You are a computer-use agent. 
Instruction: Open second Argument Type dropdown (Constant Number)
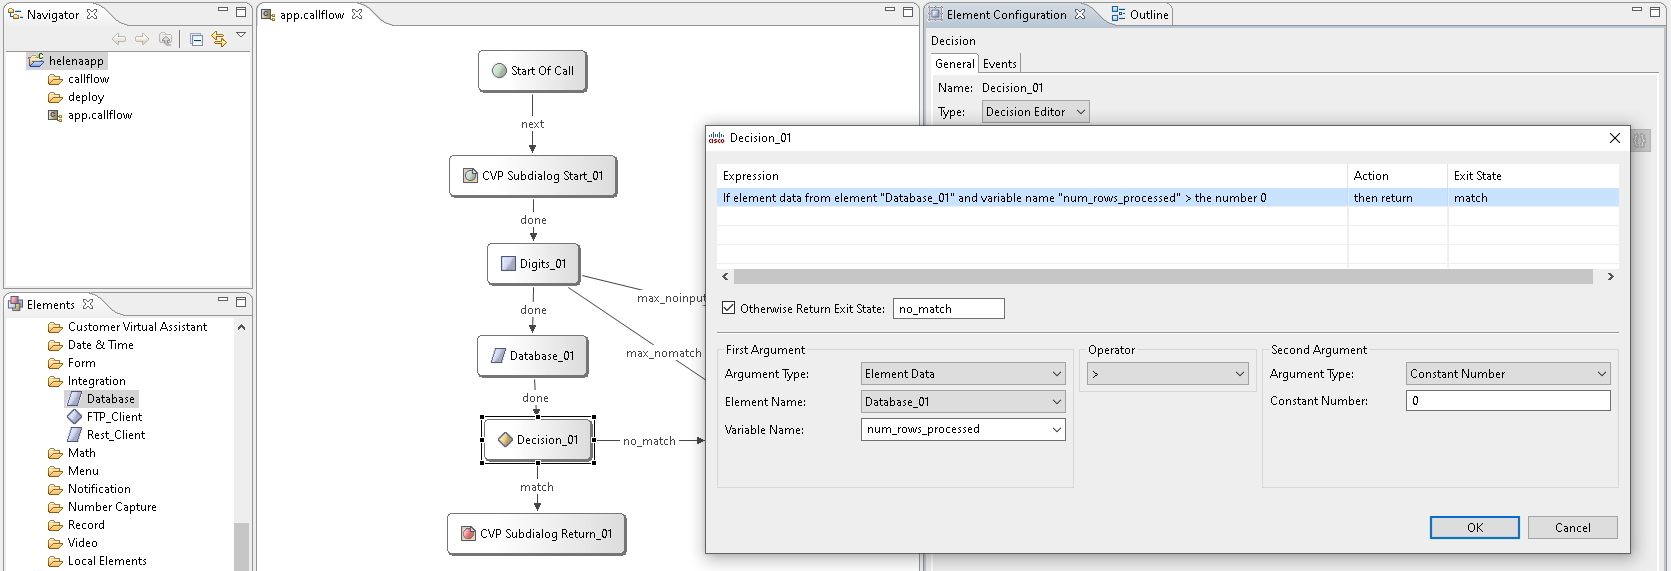click(1507, 374)
